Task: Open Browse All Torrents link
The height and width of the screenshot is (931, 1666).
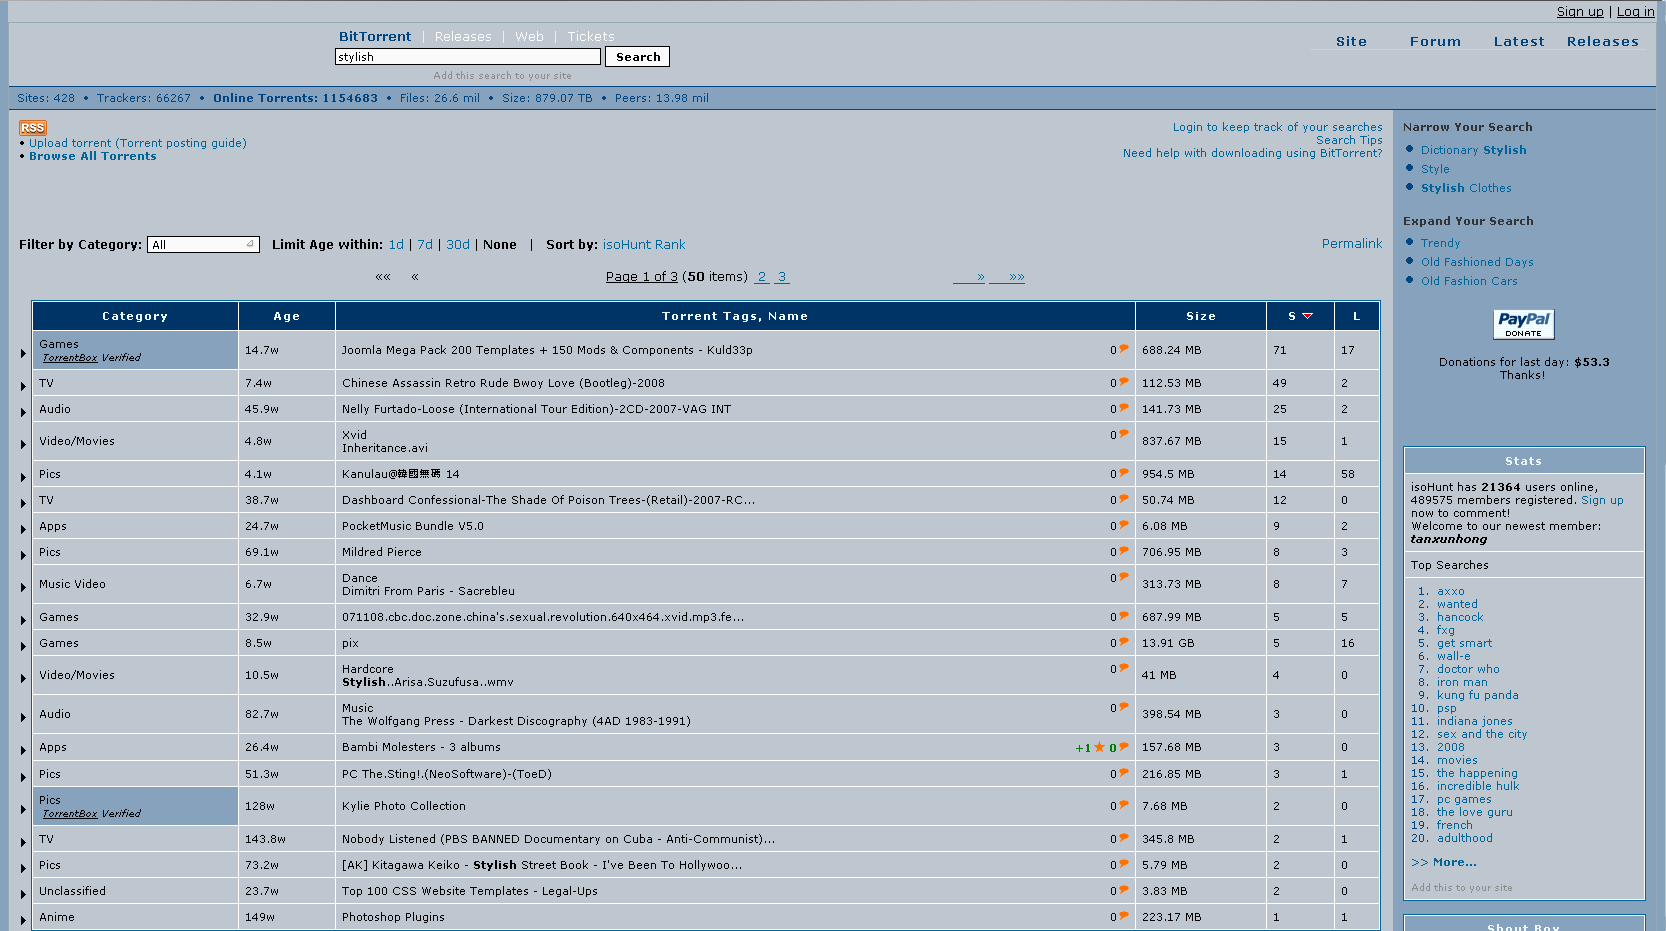Action: click(93, 156)
